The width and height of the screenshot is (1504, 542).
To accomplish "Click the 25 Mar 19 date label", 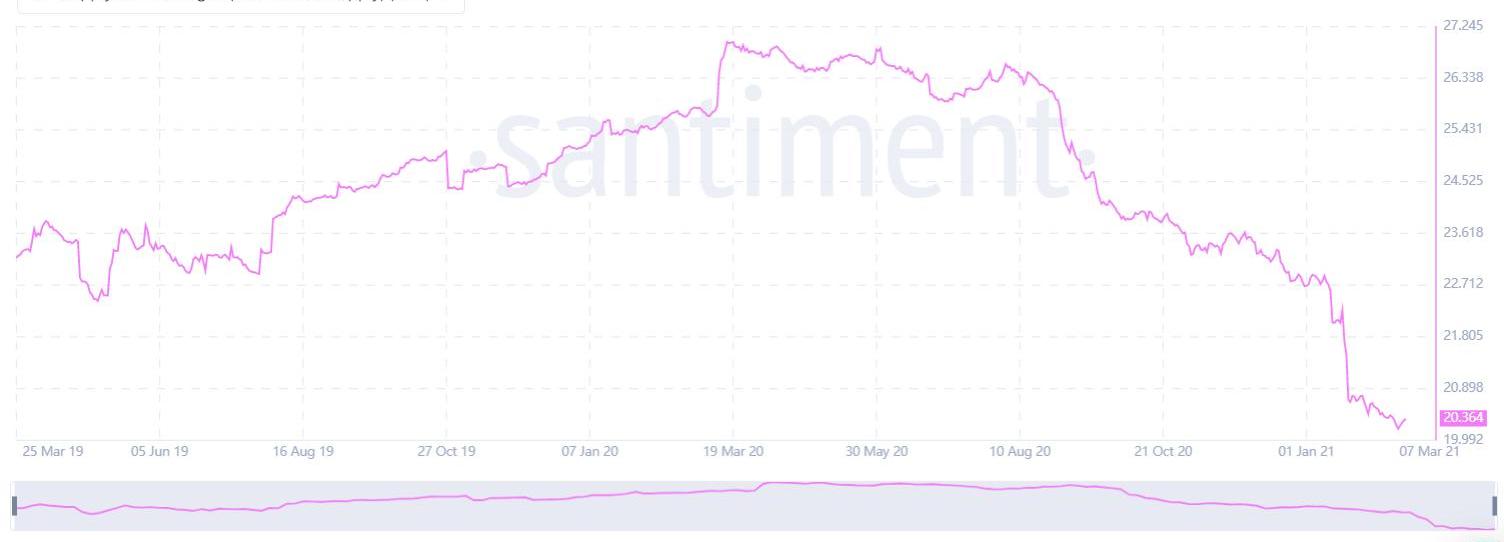I will (x=52, y=452).
